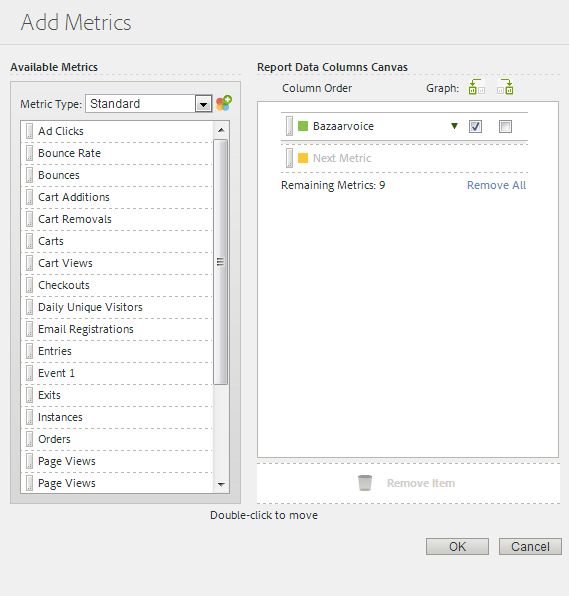Select the Orders metric
This screenshot has height=596, width=569.
tap(54, 439)
